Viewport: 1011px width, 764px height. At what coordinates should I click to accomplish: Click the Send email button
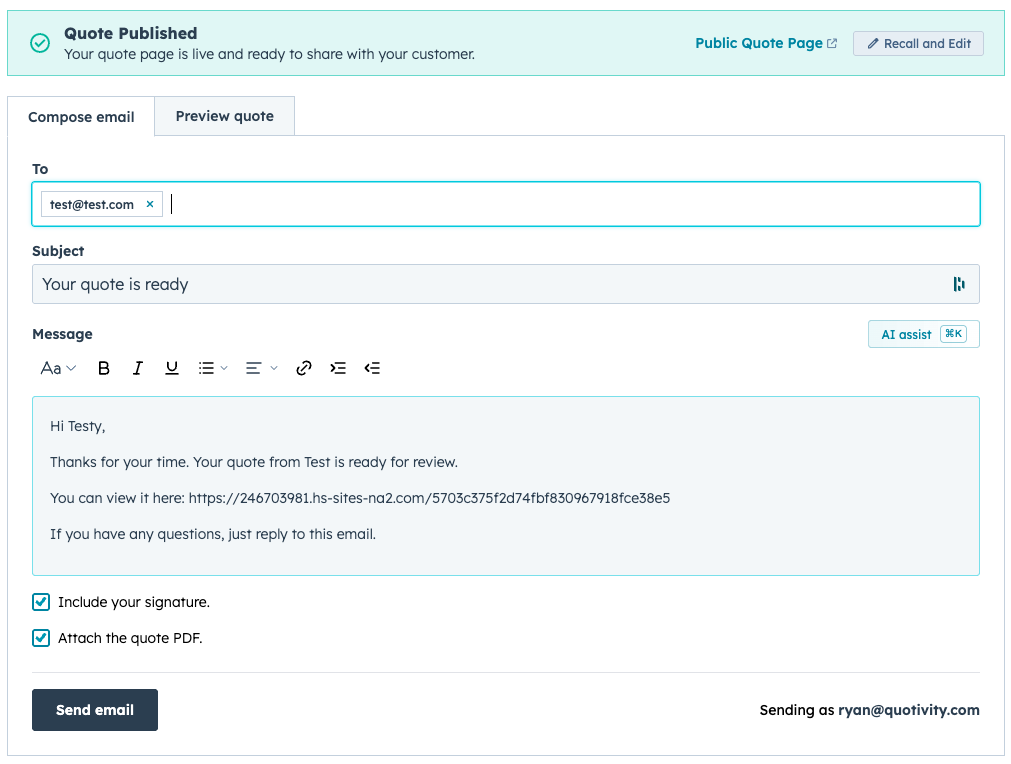tap(95, 710)
